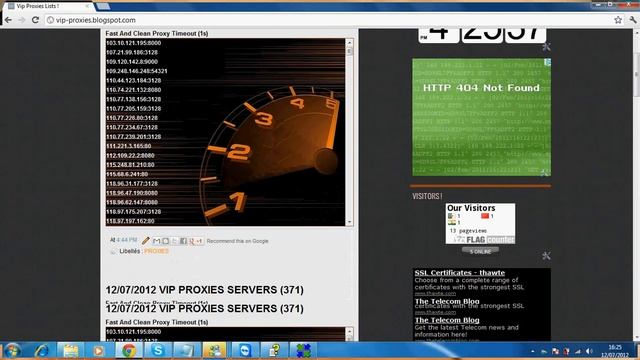Click the browser forward arrow
640x360 pixels.
22,20
